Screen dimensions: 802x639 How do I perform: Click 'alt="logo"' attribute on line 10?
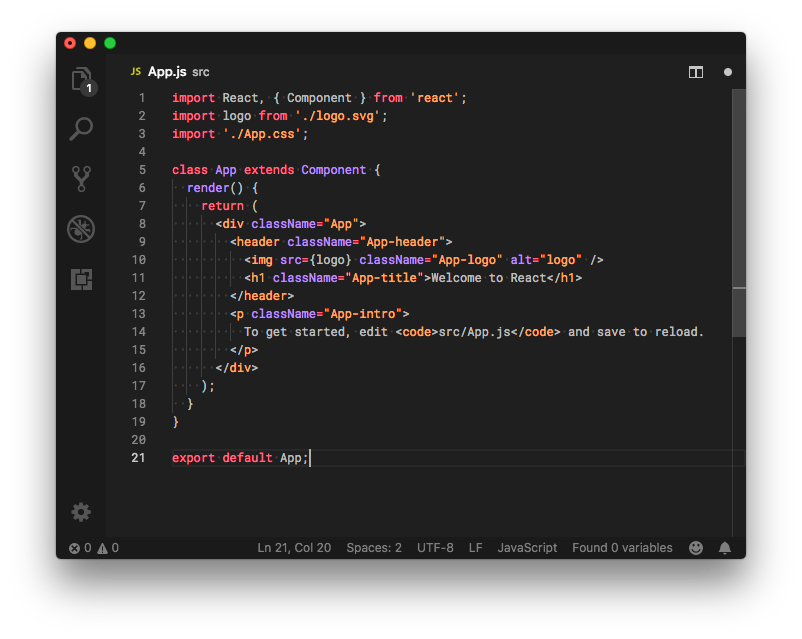[x=546, y=260]
